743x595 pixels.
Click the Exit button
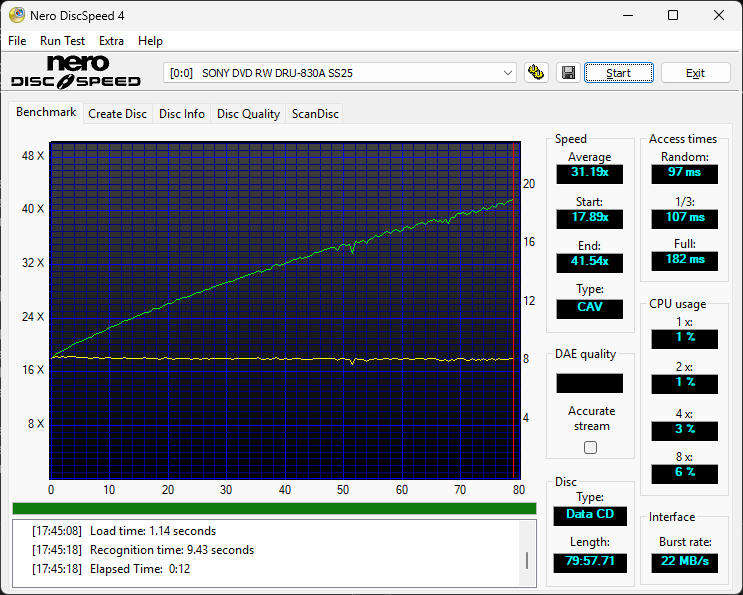coord(695,73)
